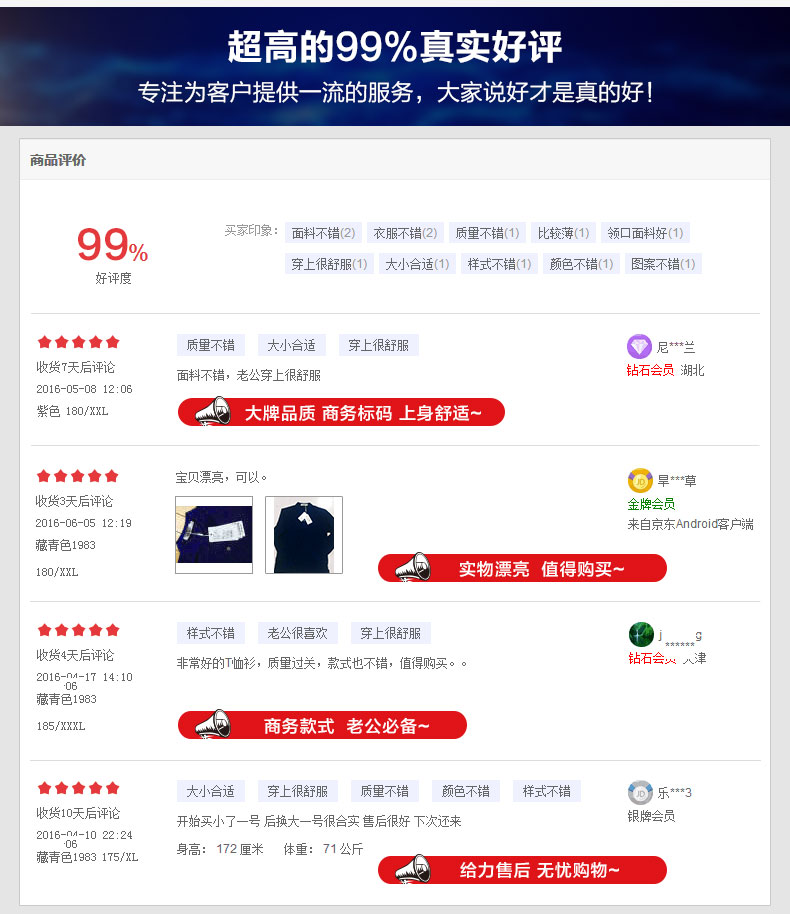Select the 图案不错(1) impression tag
Viewport: 790px width, 914px height.
point(663,264)
